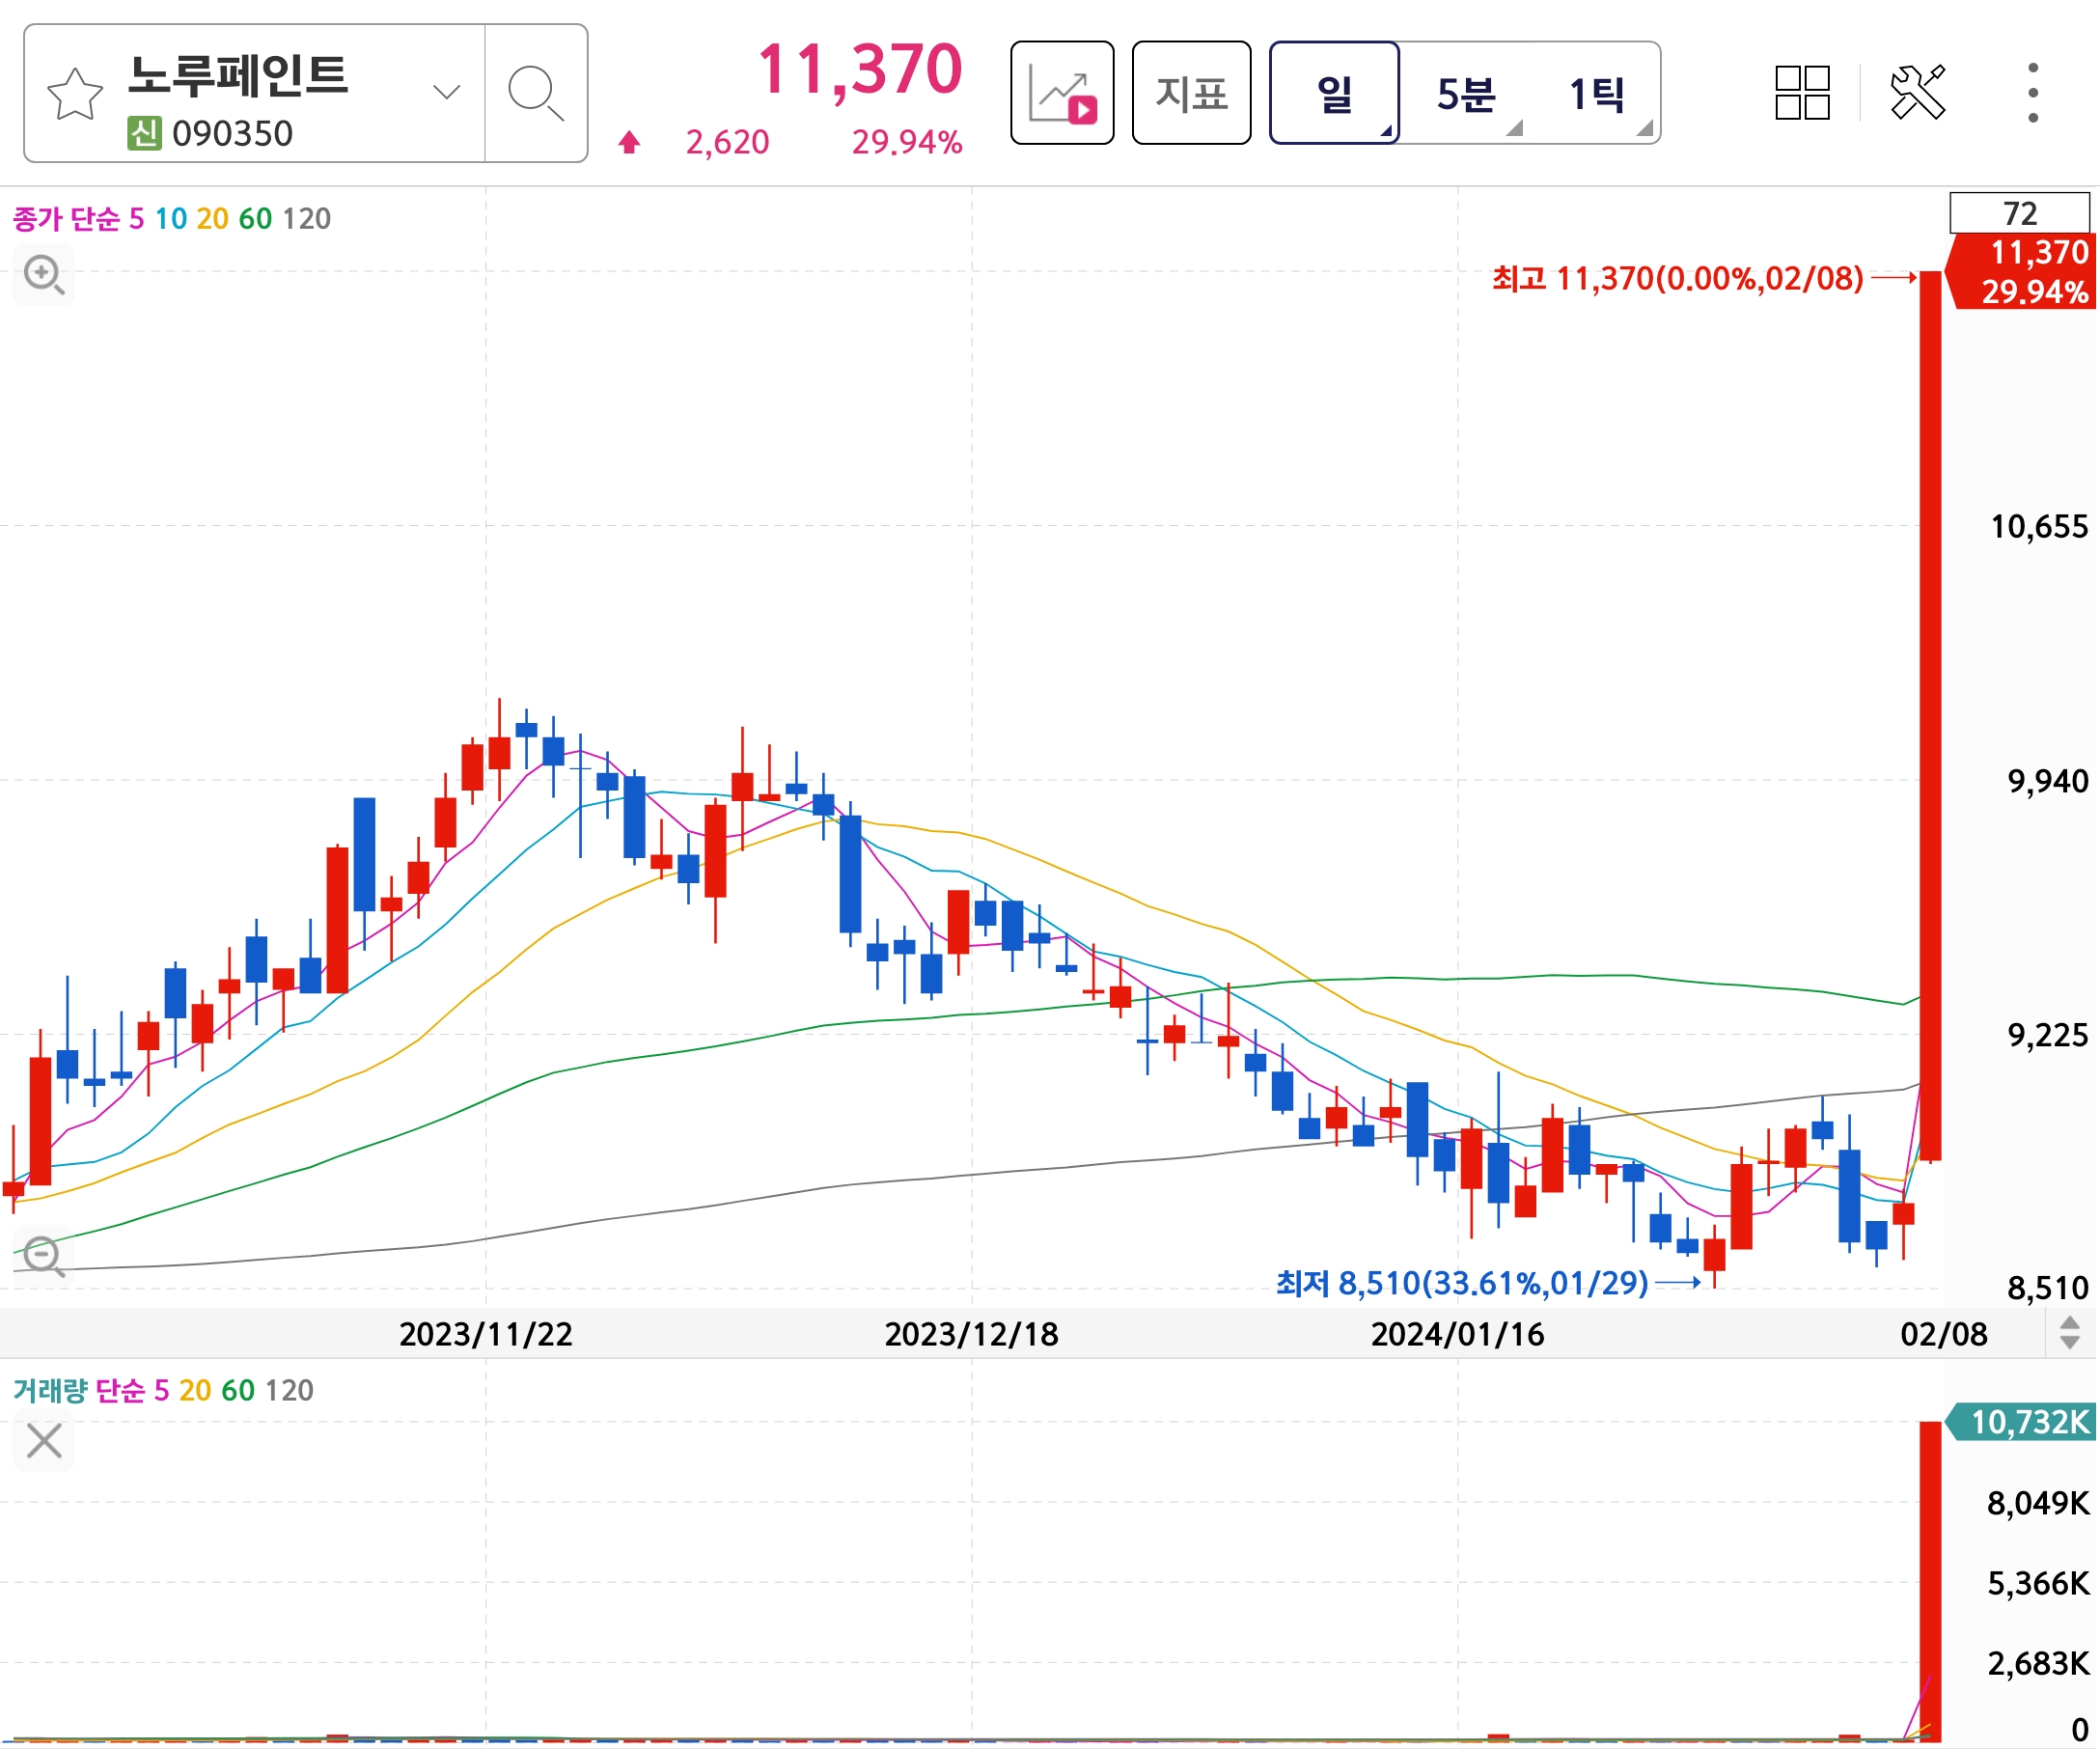
Task: Toggle 20-day volume moving average
Action: 195,1392
